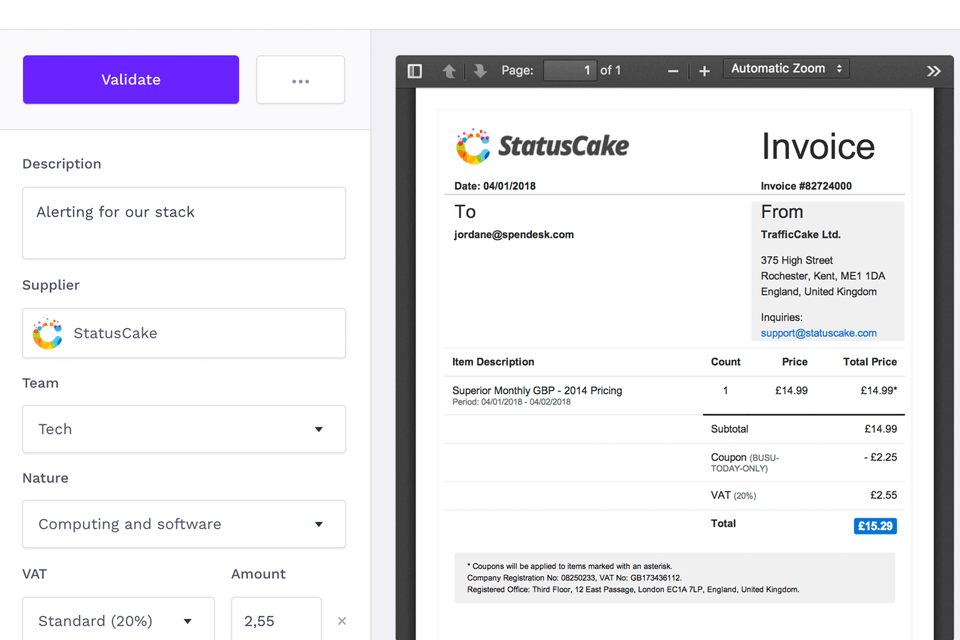The width and height of the screenshot is (960, 640).
Task: Click the VAT £2.55 value on invoice
Action: point(883,495)
